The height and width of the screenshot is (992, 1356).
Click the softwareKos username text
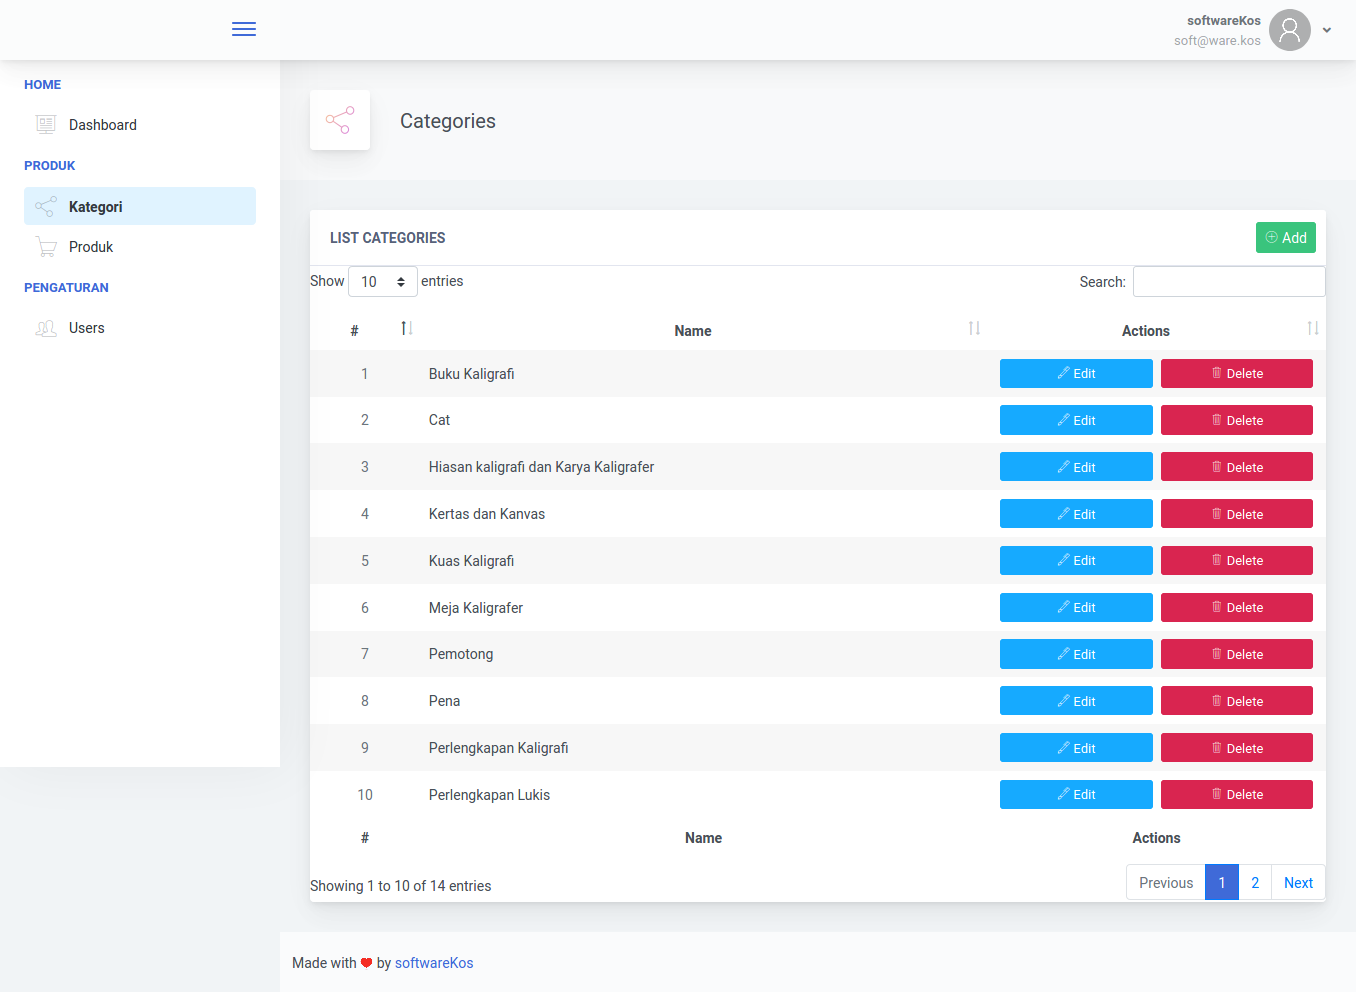click(1224, 21)
